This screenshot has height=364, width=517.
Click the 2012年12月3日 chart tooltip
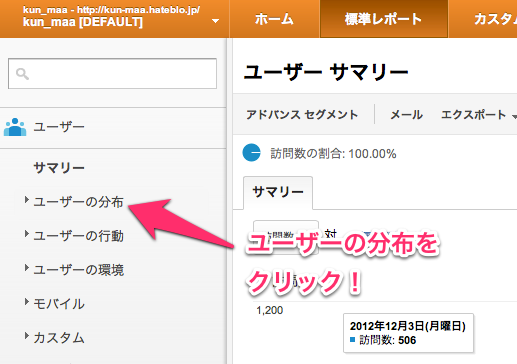click(x=408, y=333)
